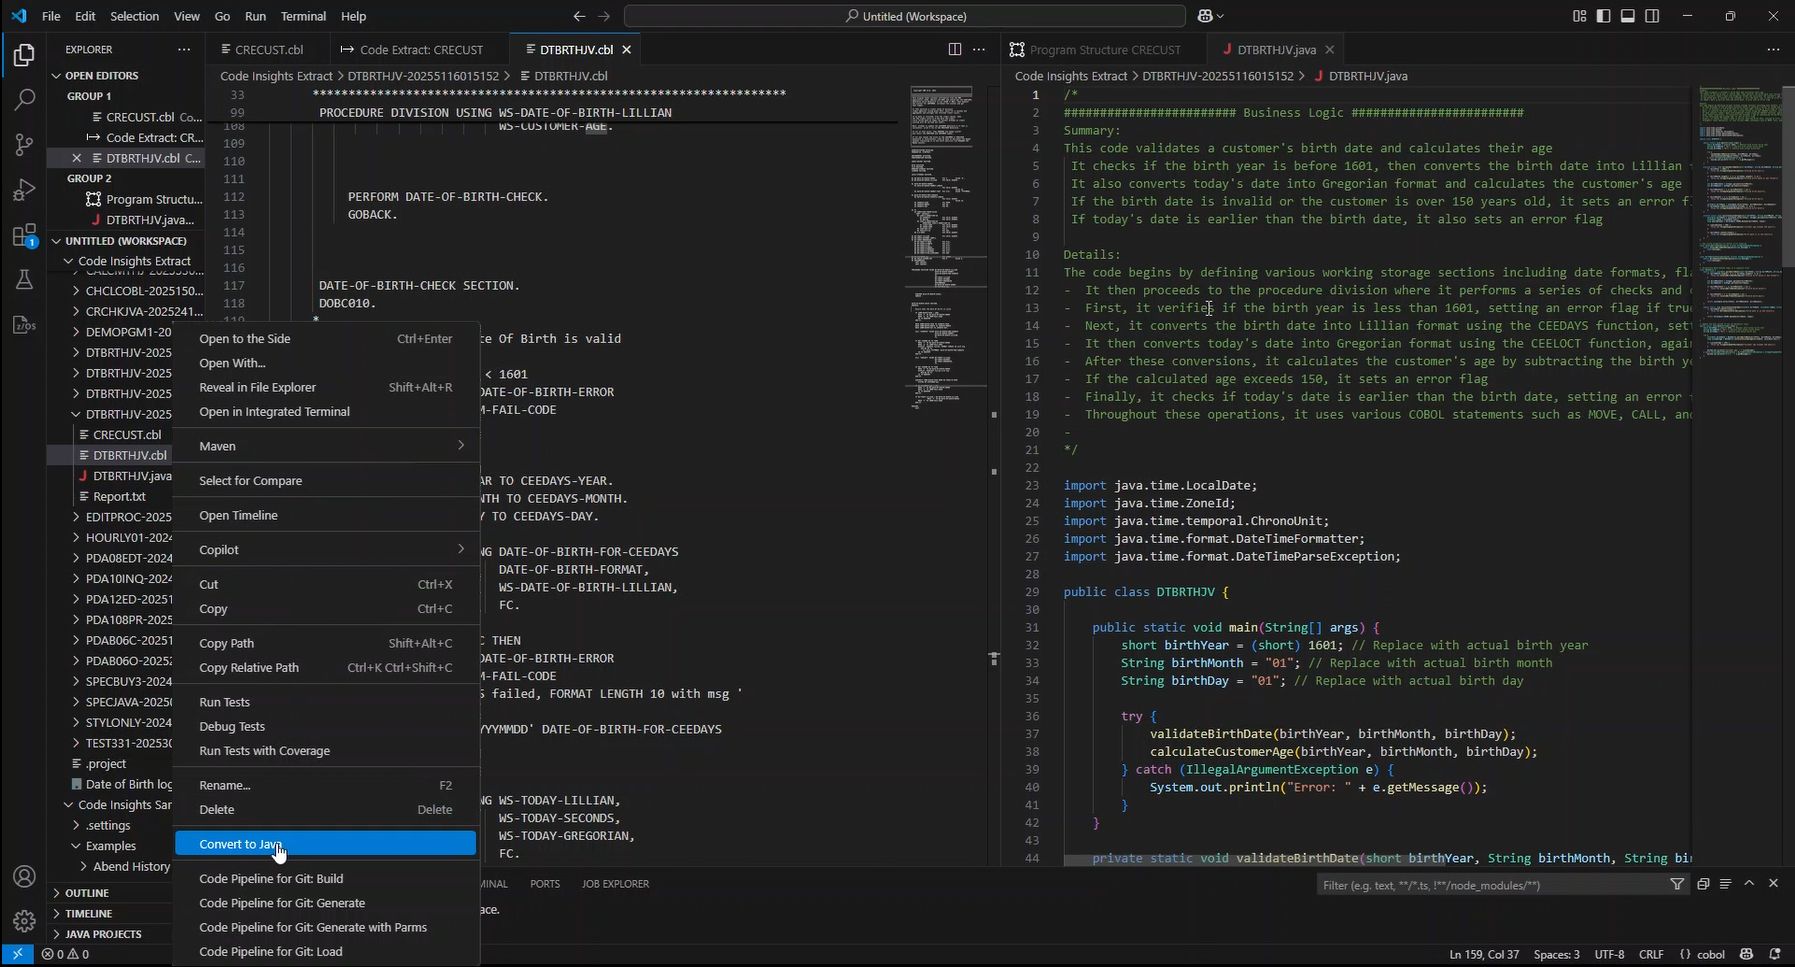Viewport: 1795px width, 967px height.
Task: Open the Manage settings gear
Action: [24, 920]
